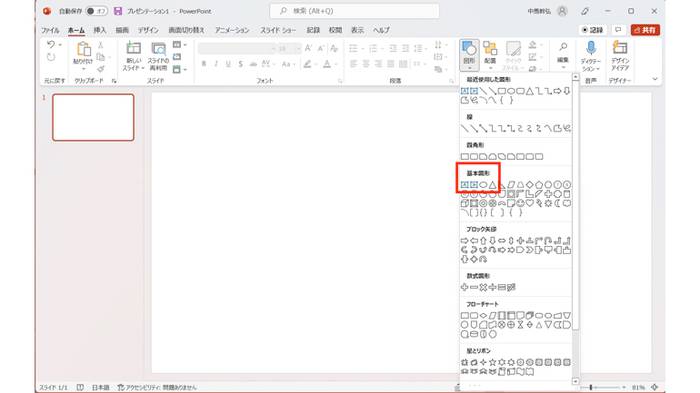Click the 共有 share button
The image size is (700, 393).
point(646,30)
